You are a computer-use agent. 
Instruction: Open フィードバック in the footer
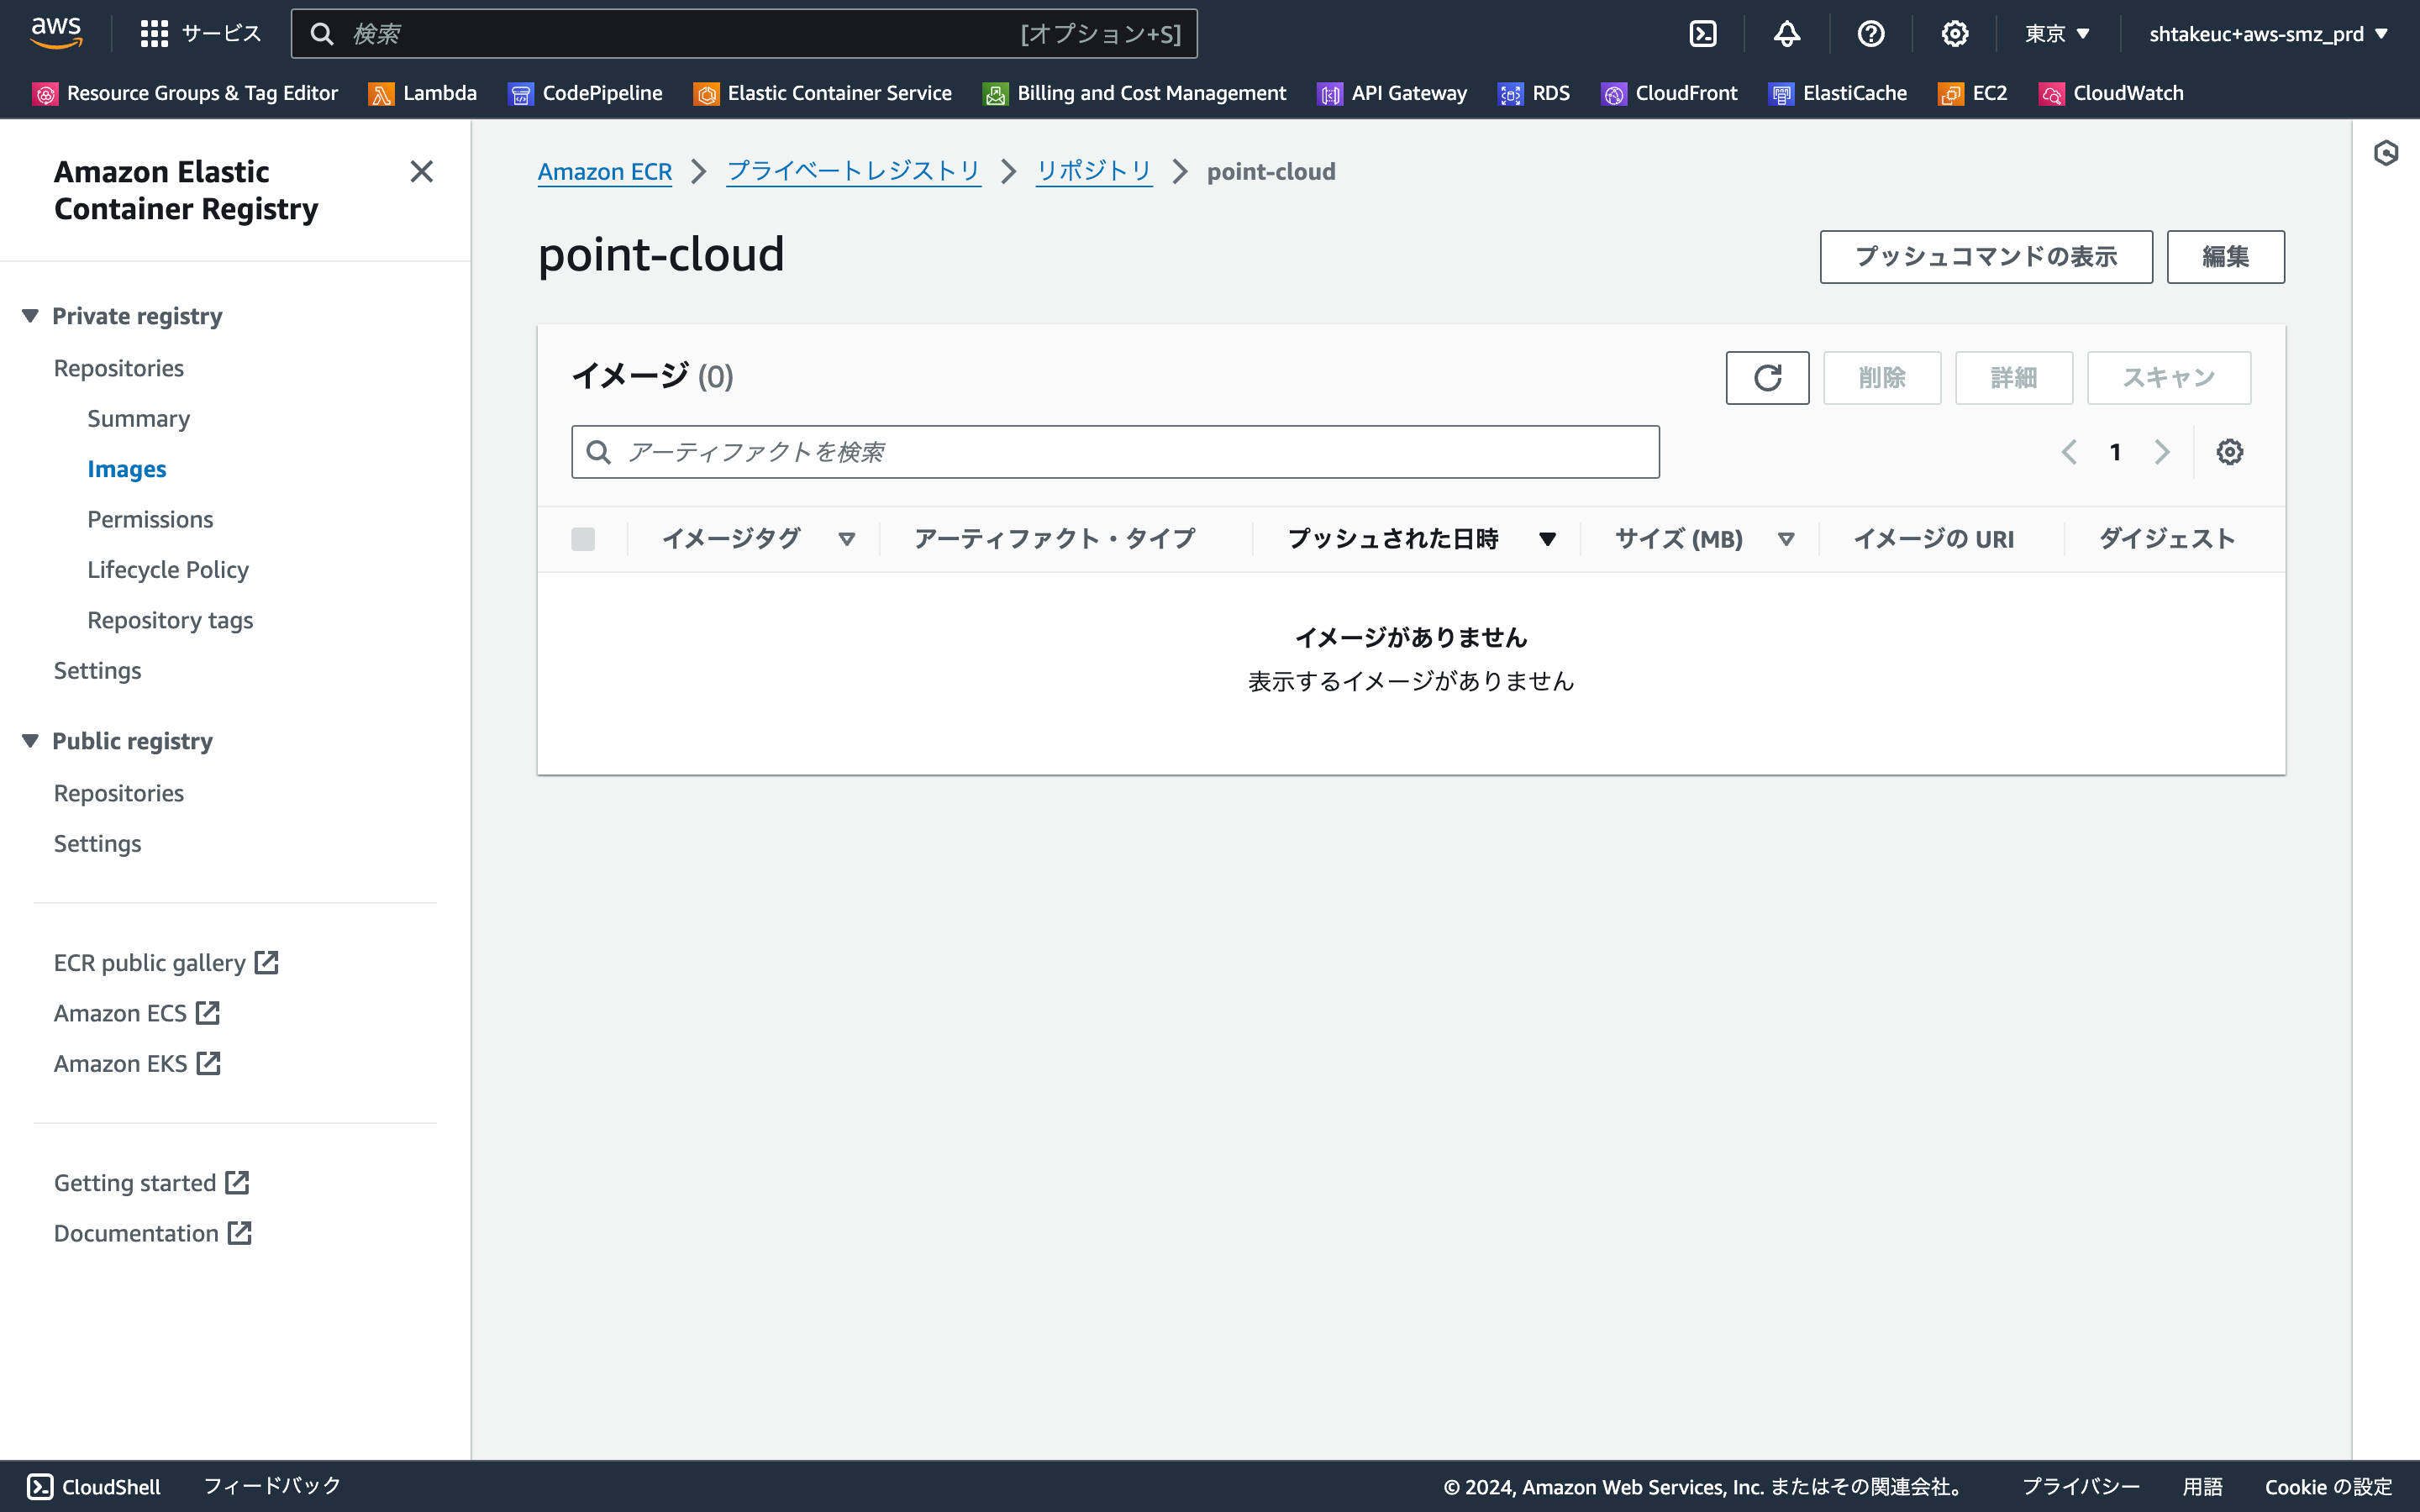(x=272, y=1486)
